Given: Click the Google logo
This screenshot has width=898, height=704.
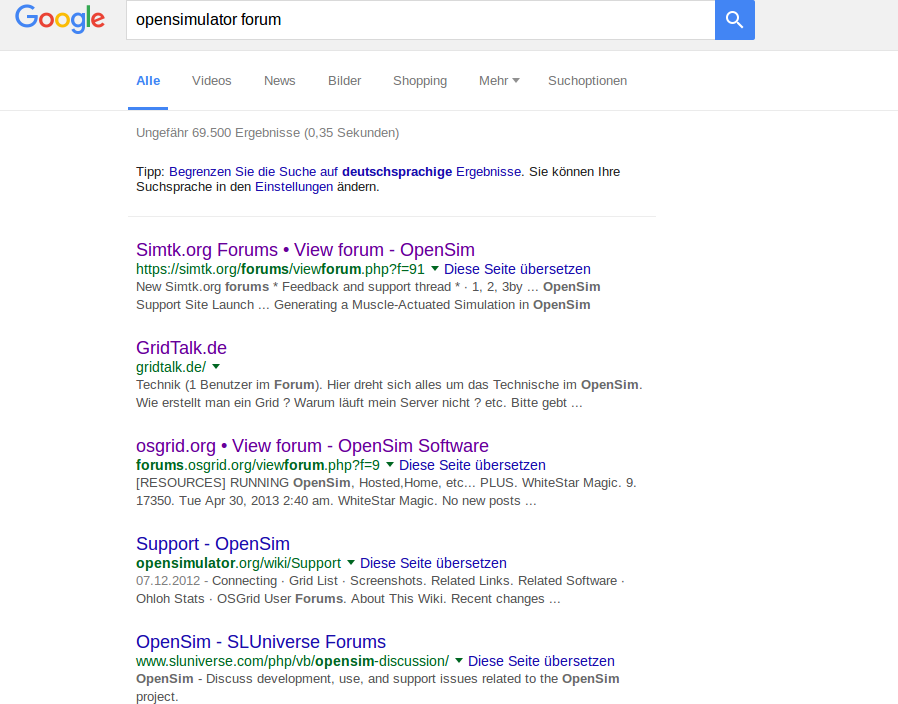Looking at the screenshot, I should tap(60, 19).
